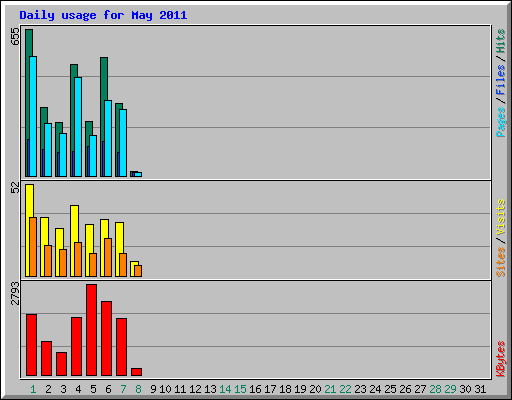Click day 15 on the x-axis
Screen dimensions: 512x400
coord(240,389)
